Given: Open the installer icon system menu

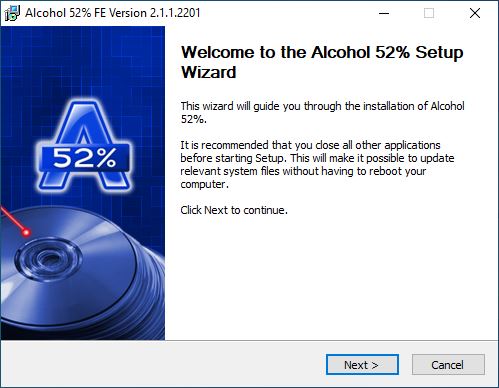Looking at the screenshot, I should coord(12,13).
